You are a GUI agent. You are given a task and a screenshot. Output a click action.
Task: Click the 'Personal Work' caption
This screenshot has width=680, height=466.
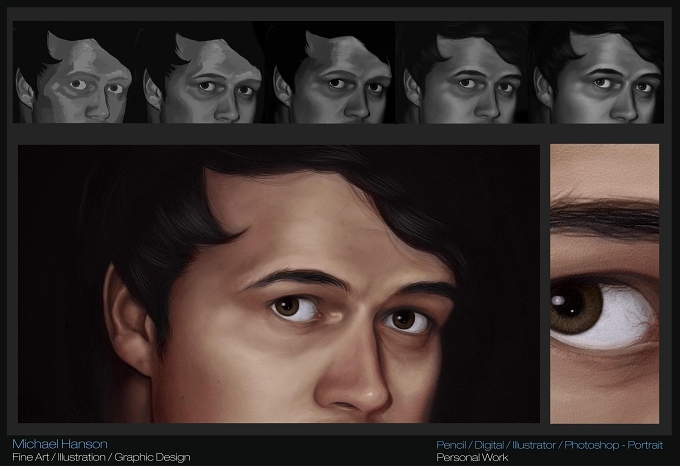[x=472, y=457]
